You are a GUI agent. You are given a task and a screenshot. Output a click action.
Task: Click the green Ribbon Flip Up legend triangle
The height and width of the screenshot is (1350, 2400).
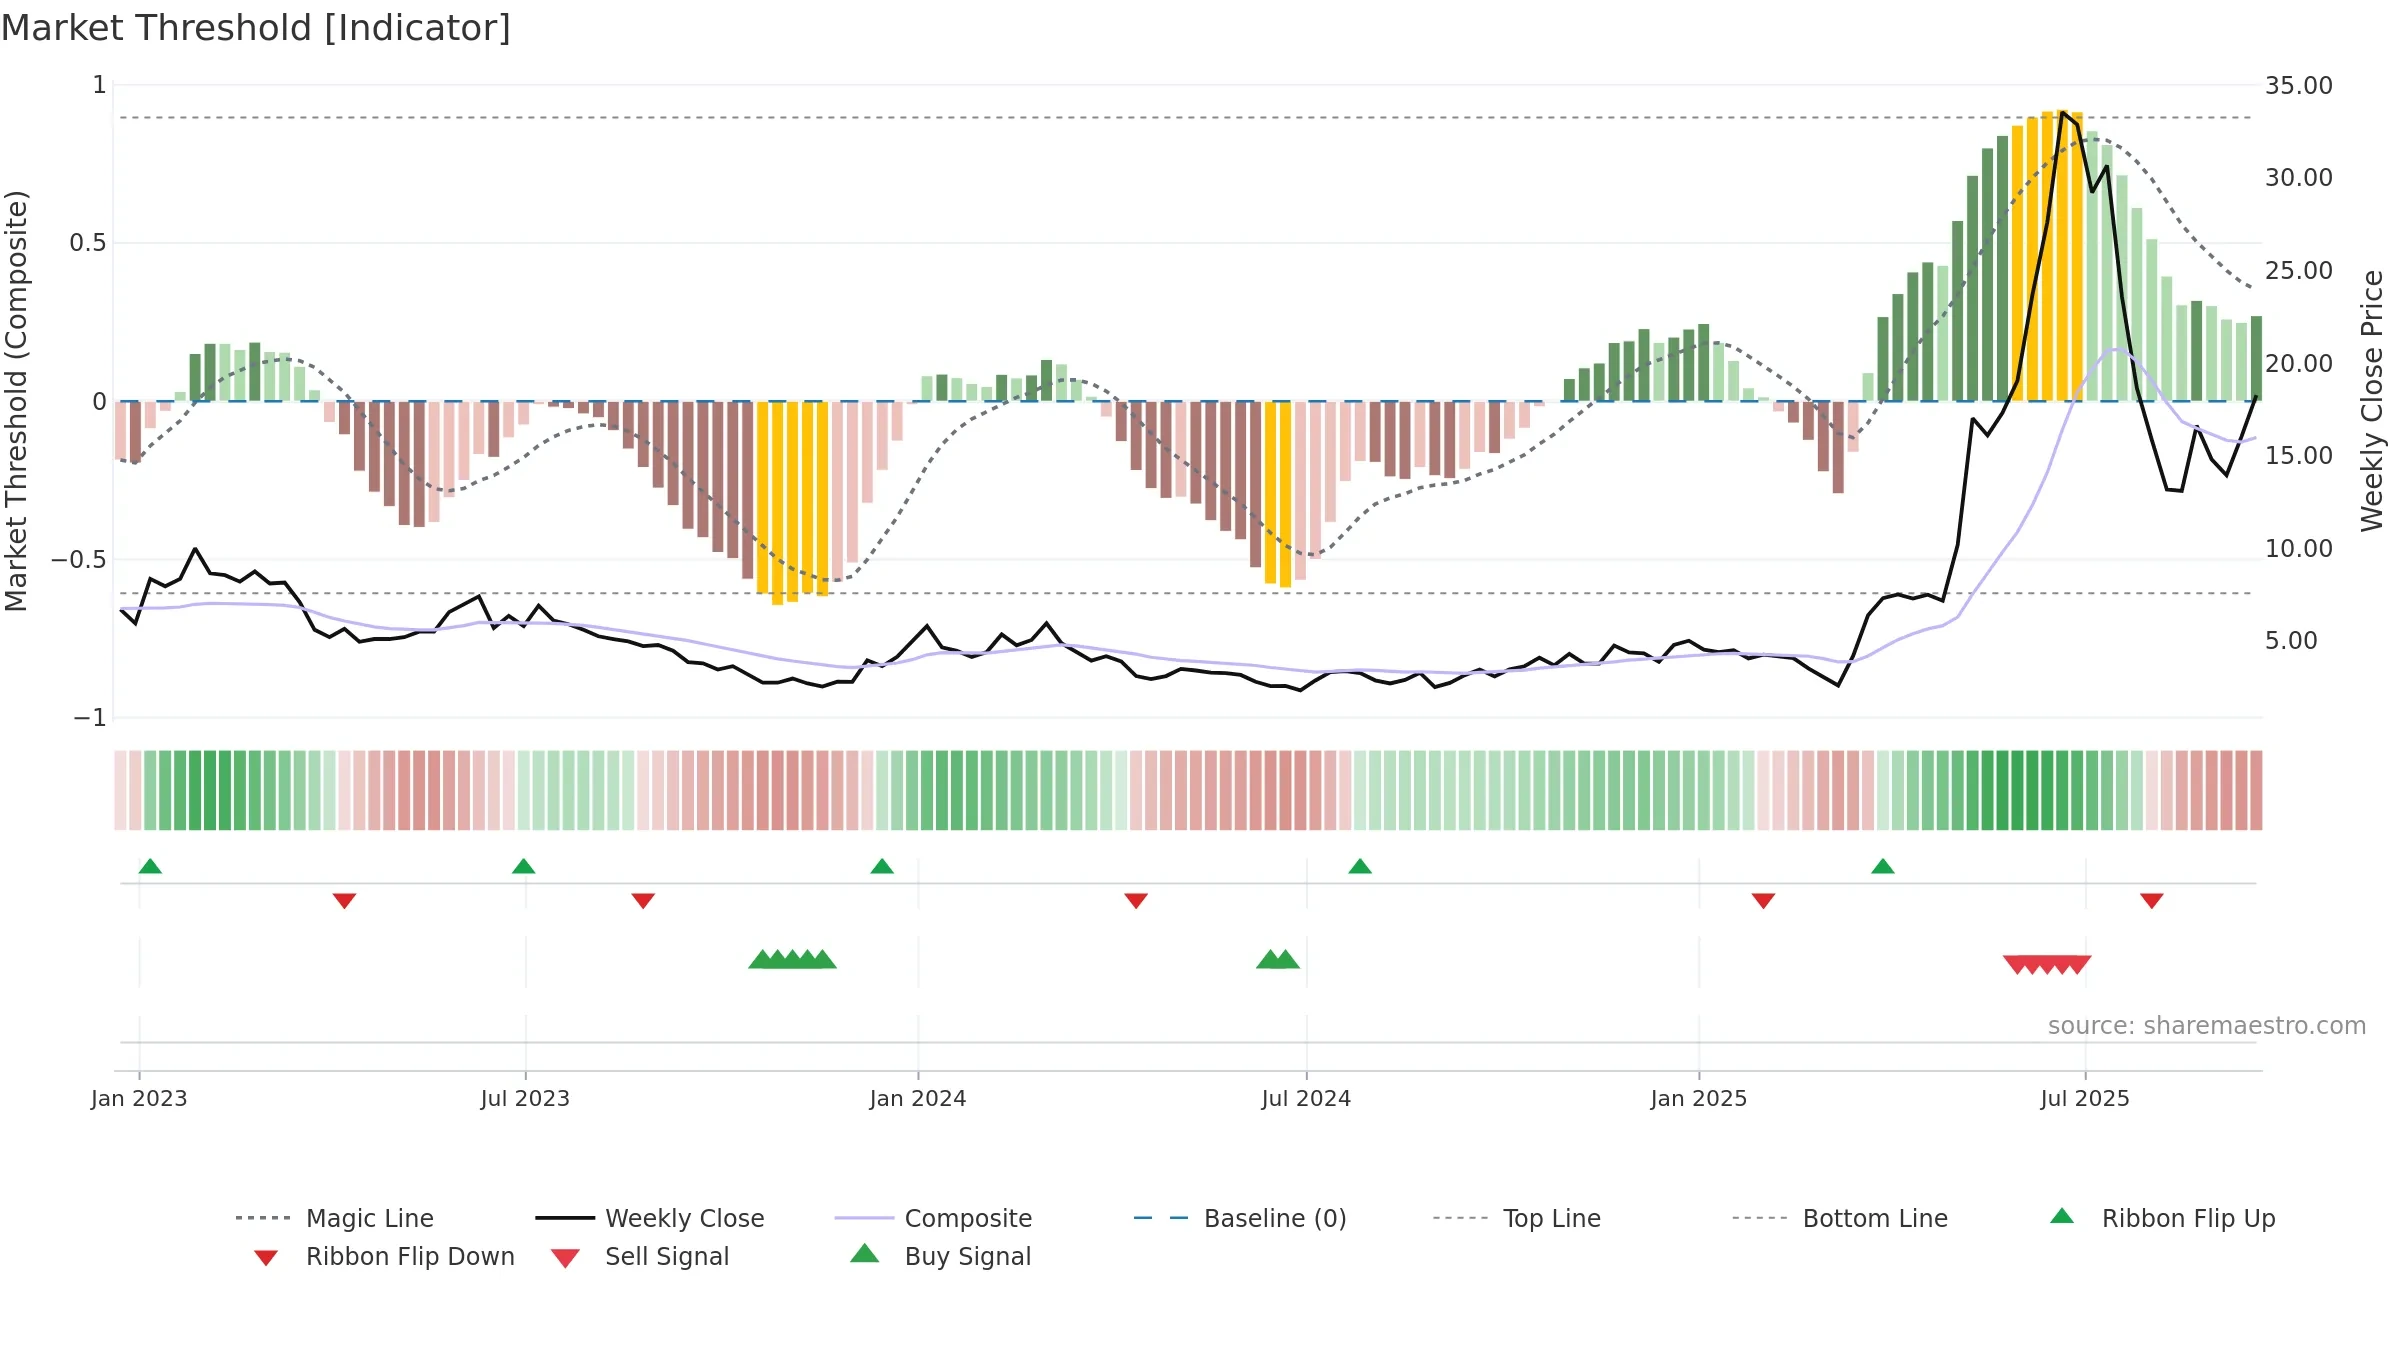tap(2062, 1216)
